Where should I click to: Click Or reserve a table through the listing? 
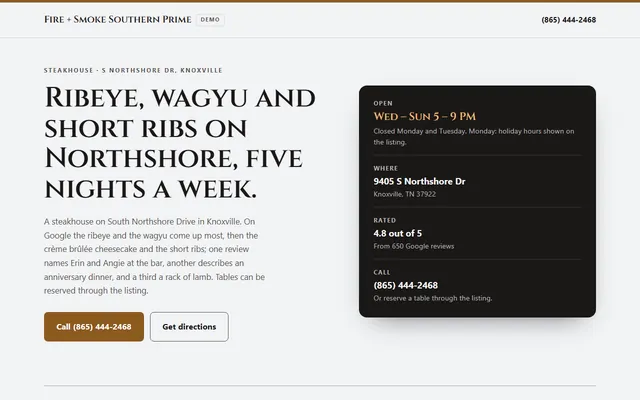click(433, 298)
